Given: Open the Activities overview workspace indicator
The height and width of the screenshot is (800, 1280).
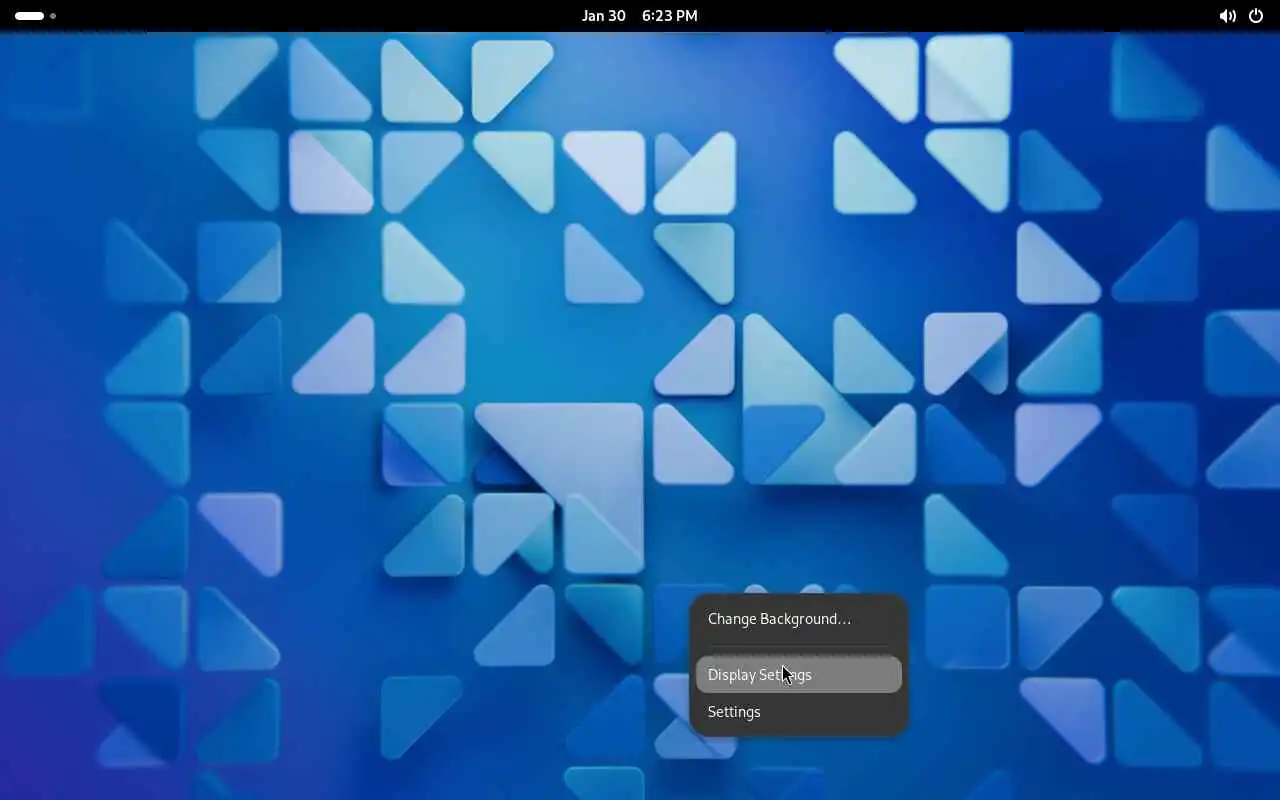Looking at the screenshot, I should [35, 16].
